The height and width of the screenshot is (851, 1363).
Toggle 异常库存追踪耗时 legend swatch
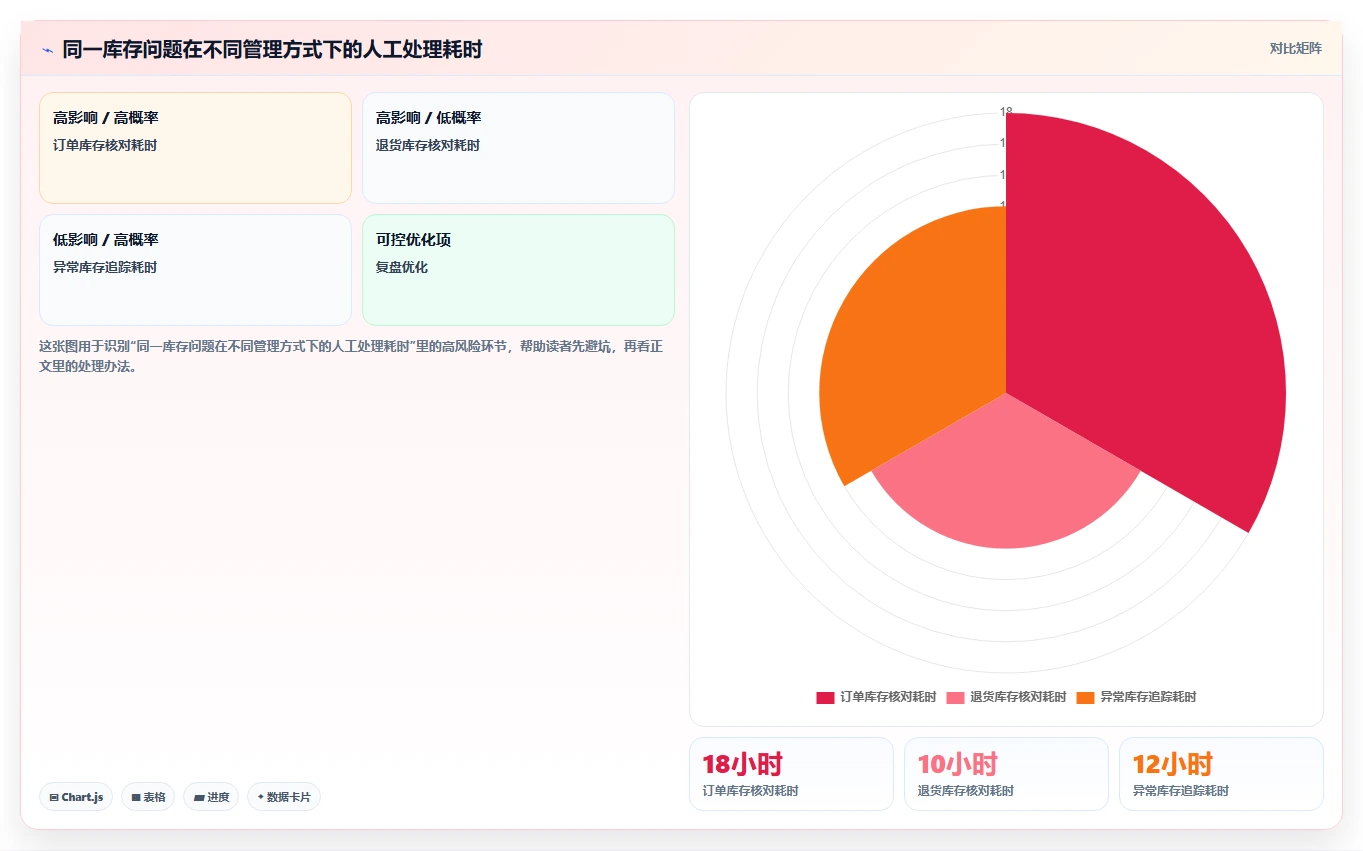[1085, 697]
